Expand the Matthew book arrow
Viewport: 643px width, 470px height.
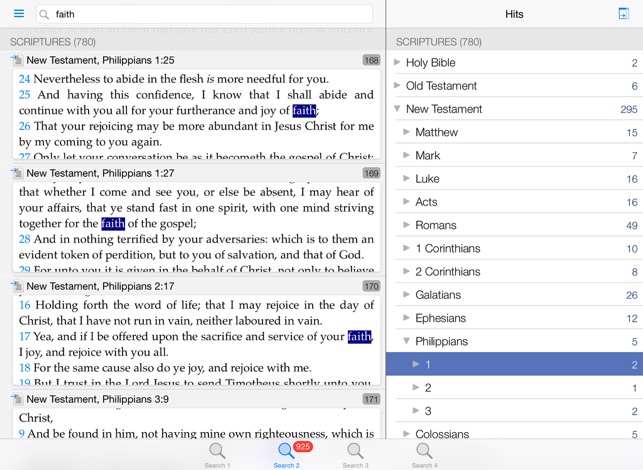[x=406, y=132]
